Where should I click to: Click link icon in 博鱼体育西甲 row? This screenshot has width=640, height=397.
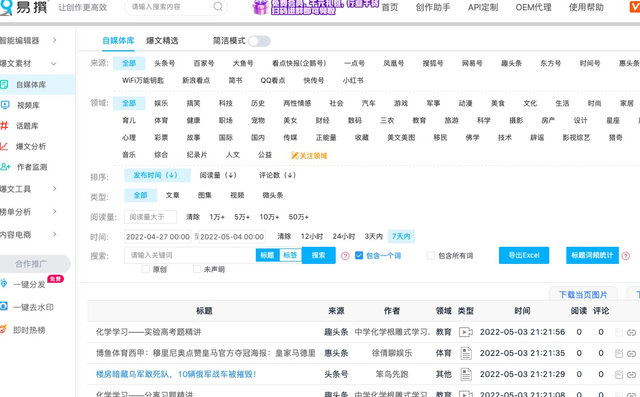(x=631, y=353)
